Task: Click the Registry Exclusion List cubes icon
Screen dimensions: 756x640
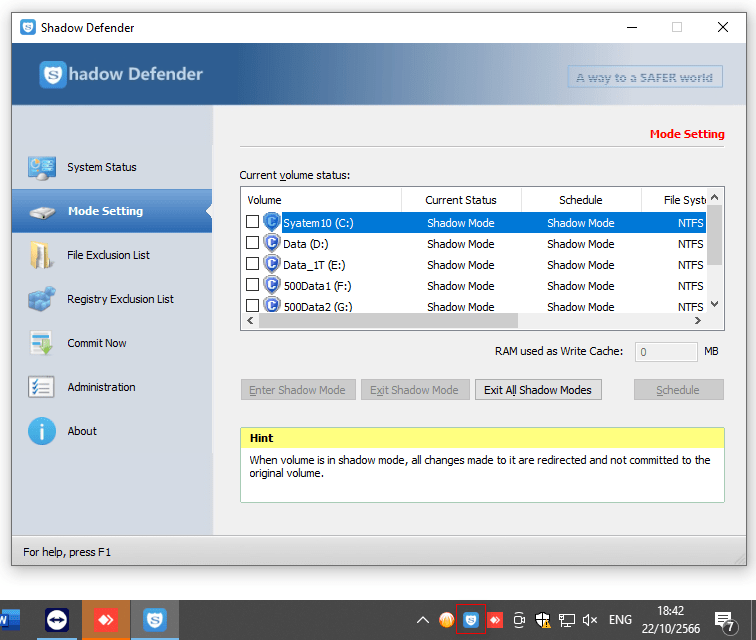Action: [41, 299]
